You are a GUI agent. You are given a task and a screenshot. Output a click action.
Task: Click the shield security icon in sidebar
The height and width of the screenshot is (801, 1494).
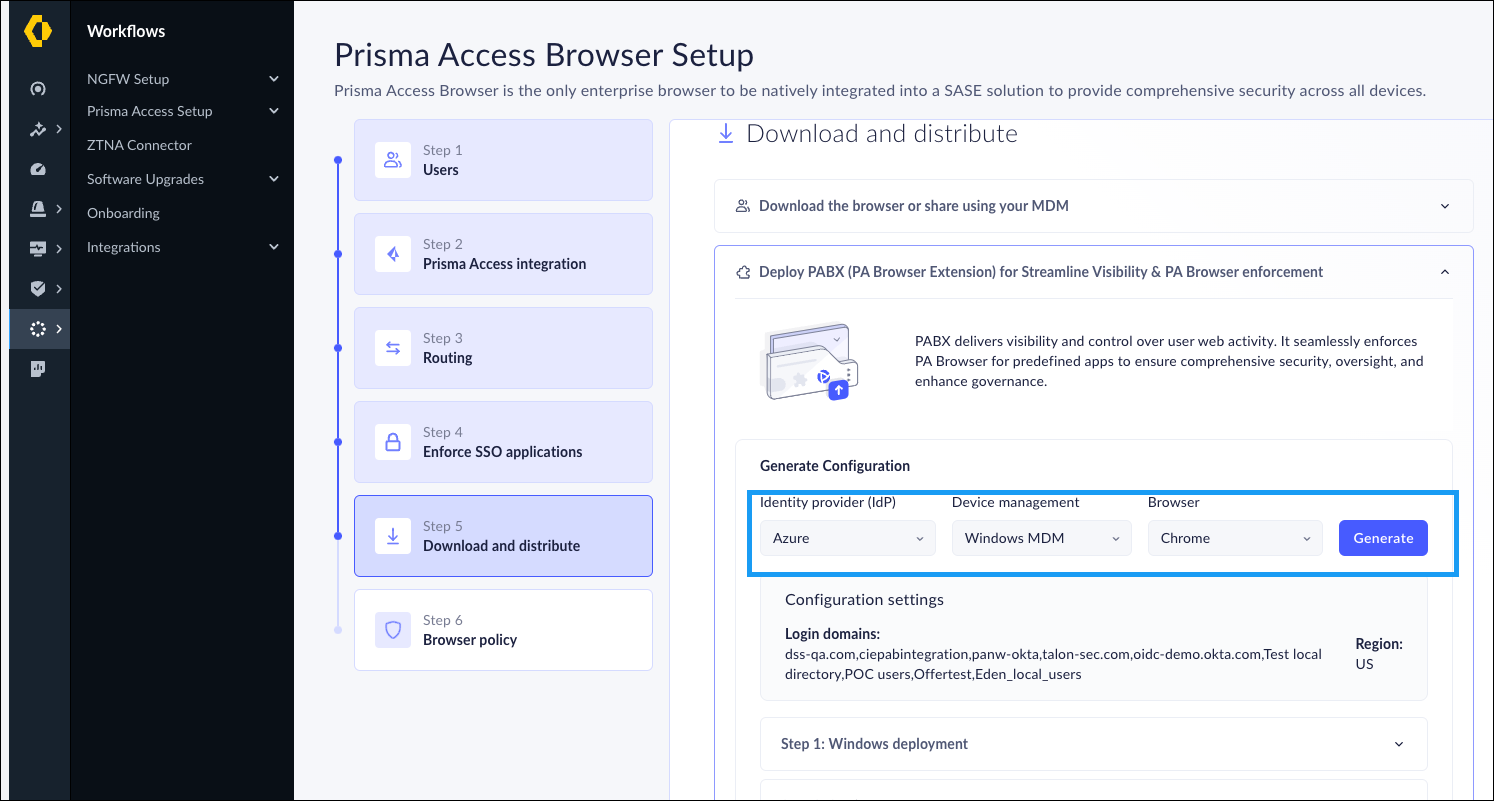point(38,288)
